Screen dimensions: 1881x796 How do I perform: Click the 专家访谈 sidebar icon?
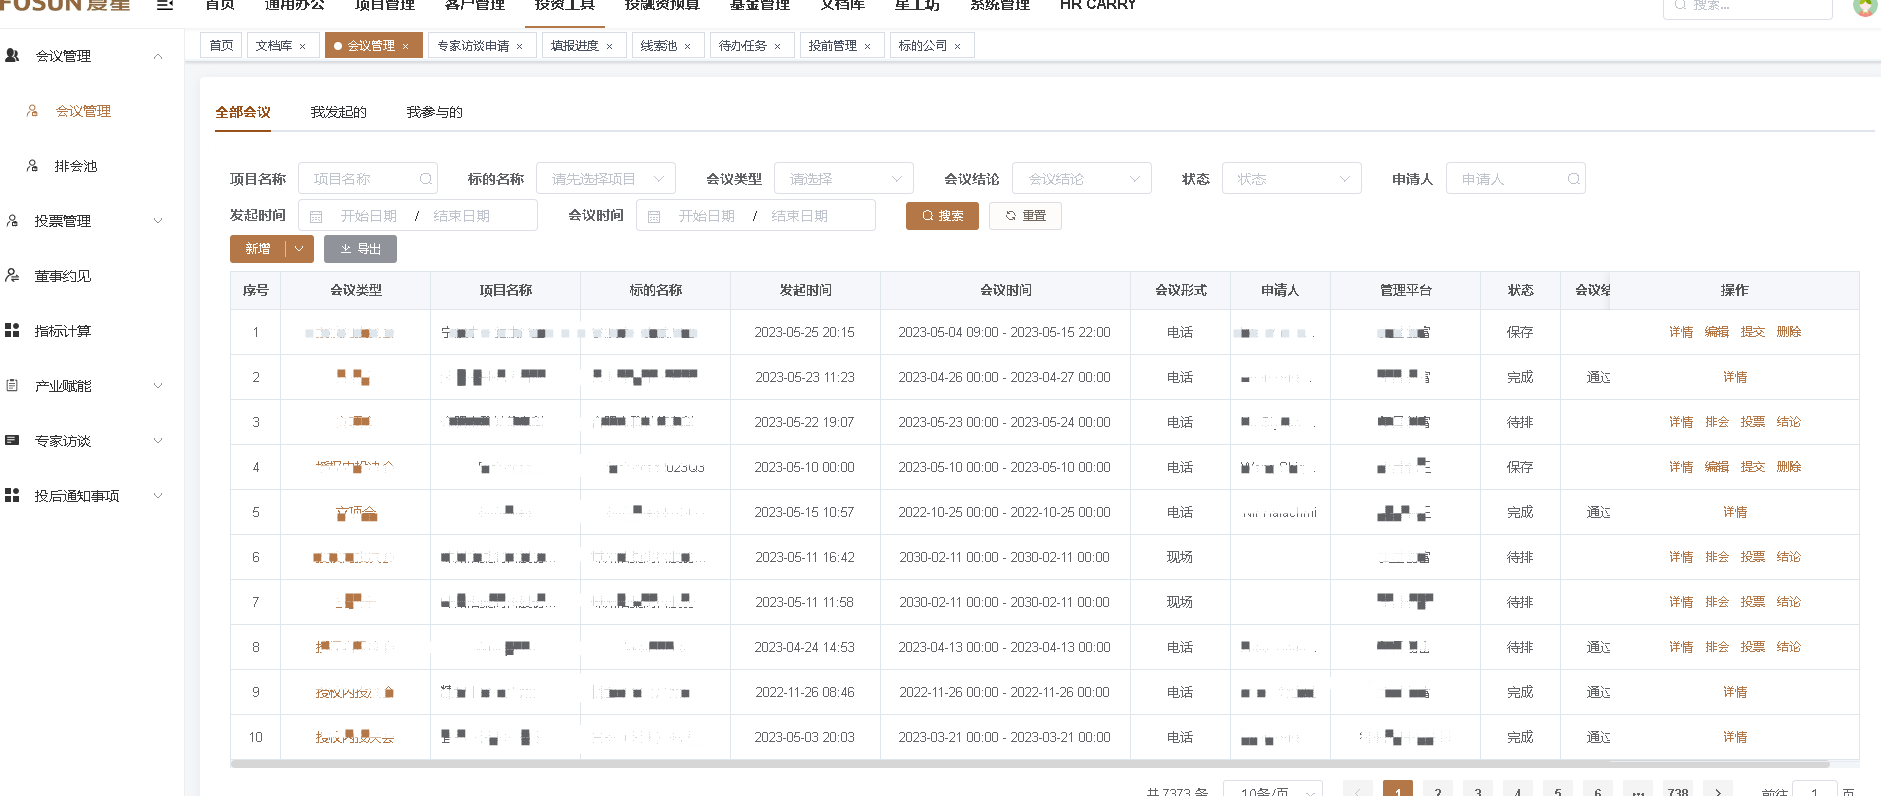(12, 441)
